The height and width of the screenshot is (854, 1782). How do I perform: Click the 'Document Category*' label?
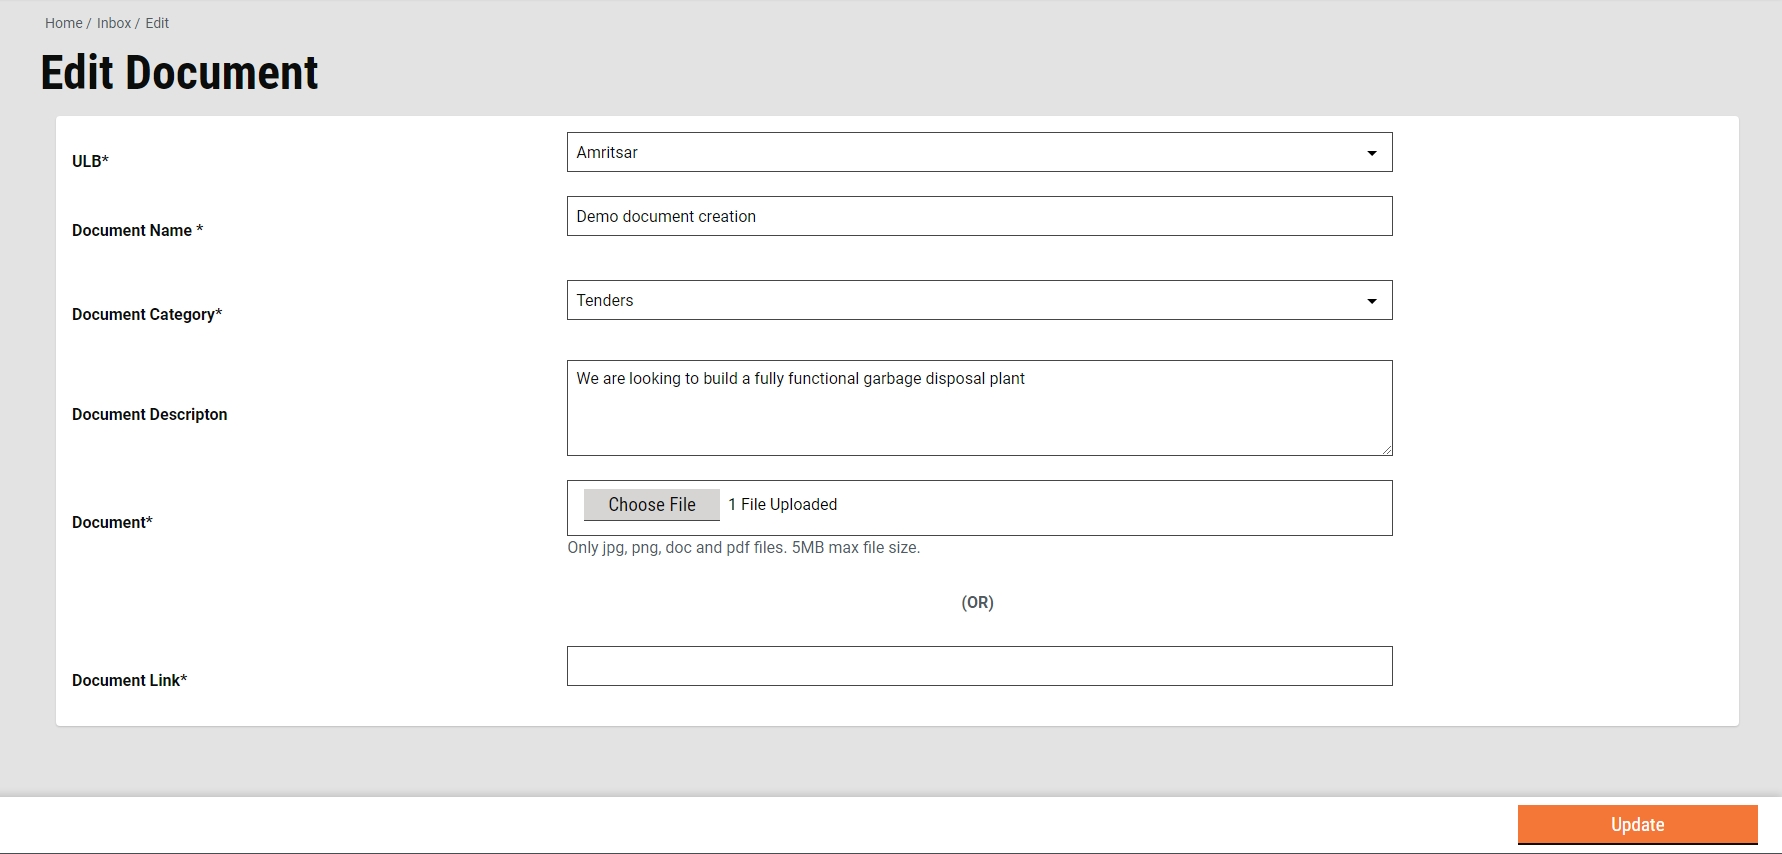coord(147,314)
